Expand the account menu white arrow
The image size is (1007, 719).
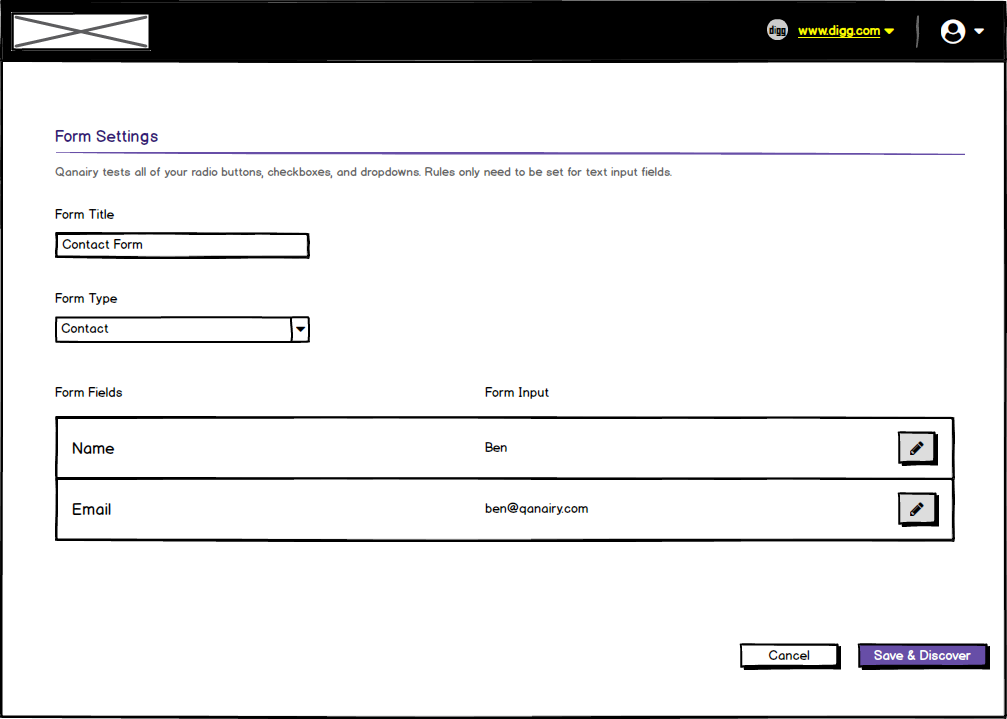click(x=979, y=31)
